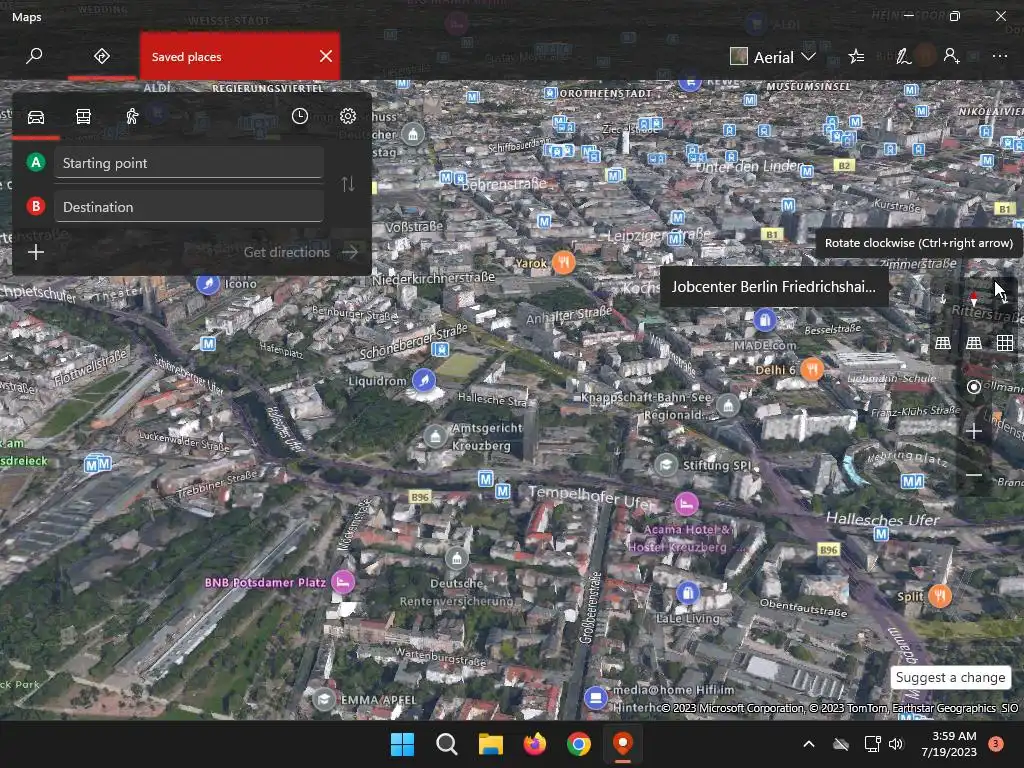Click the Suggest a change button

point(950,677)
